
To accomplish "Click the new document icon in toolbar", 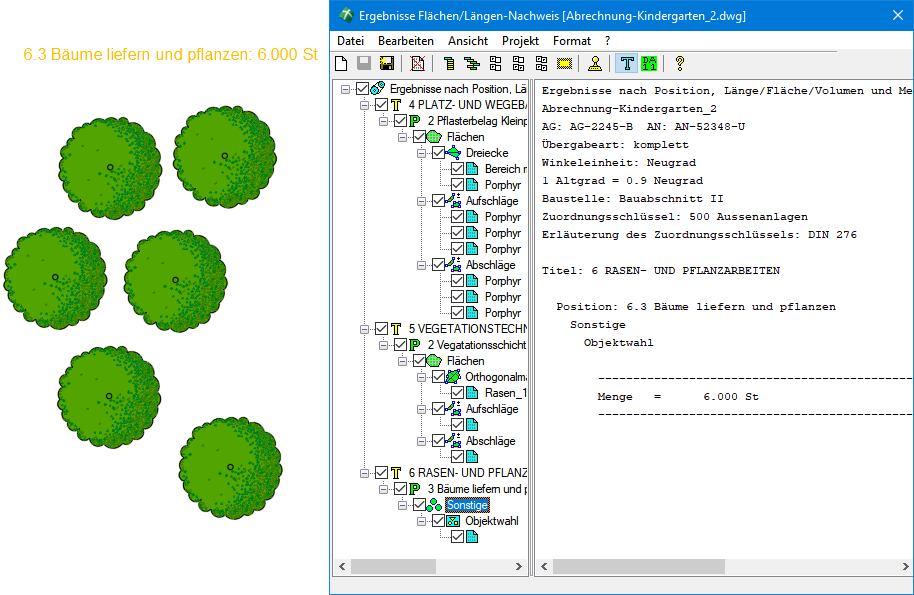I will point(342,64).
